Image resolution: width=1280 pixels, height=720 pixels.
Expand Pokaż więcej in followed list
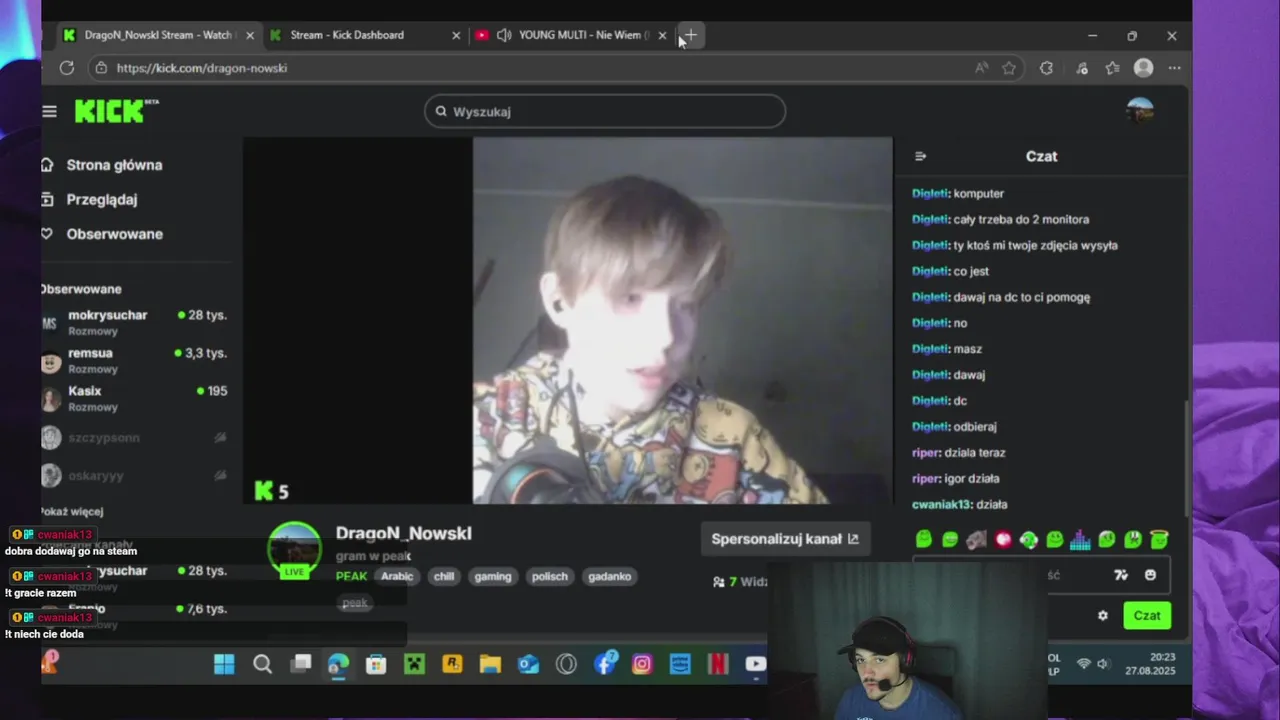click(72, 511)
